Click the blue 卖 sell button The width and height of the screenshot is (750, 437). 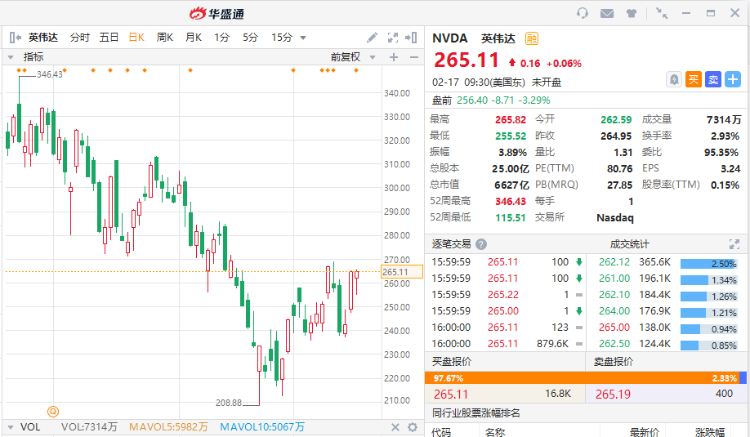(713, 79)
